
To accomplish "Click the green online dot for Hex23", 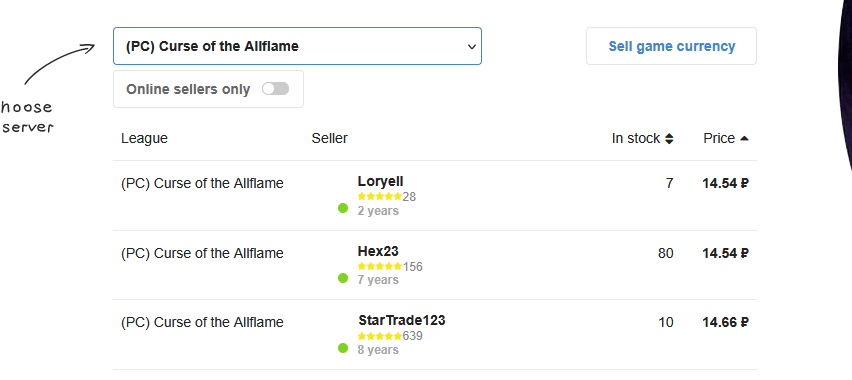I will [x=343, y=278].
